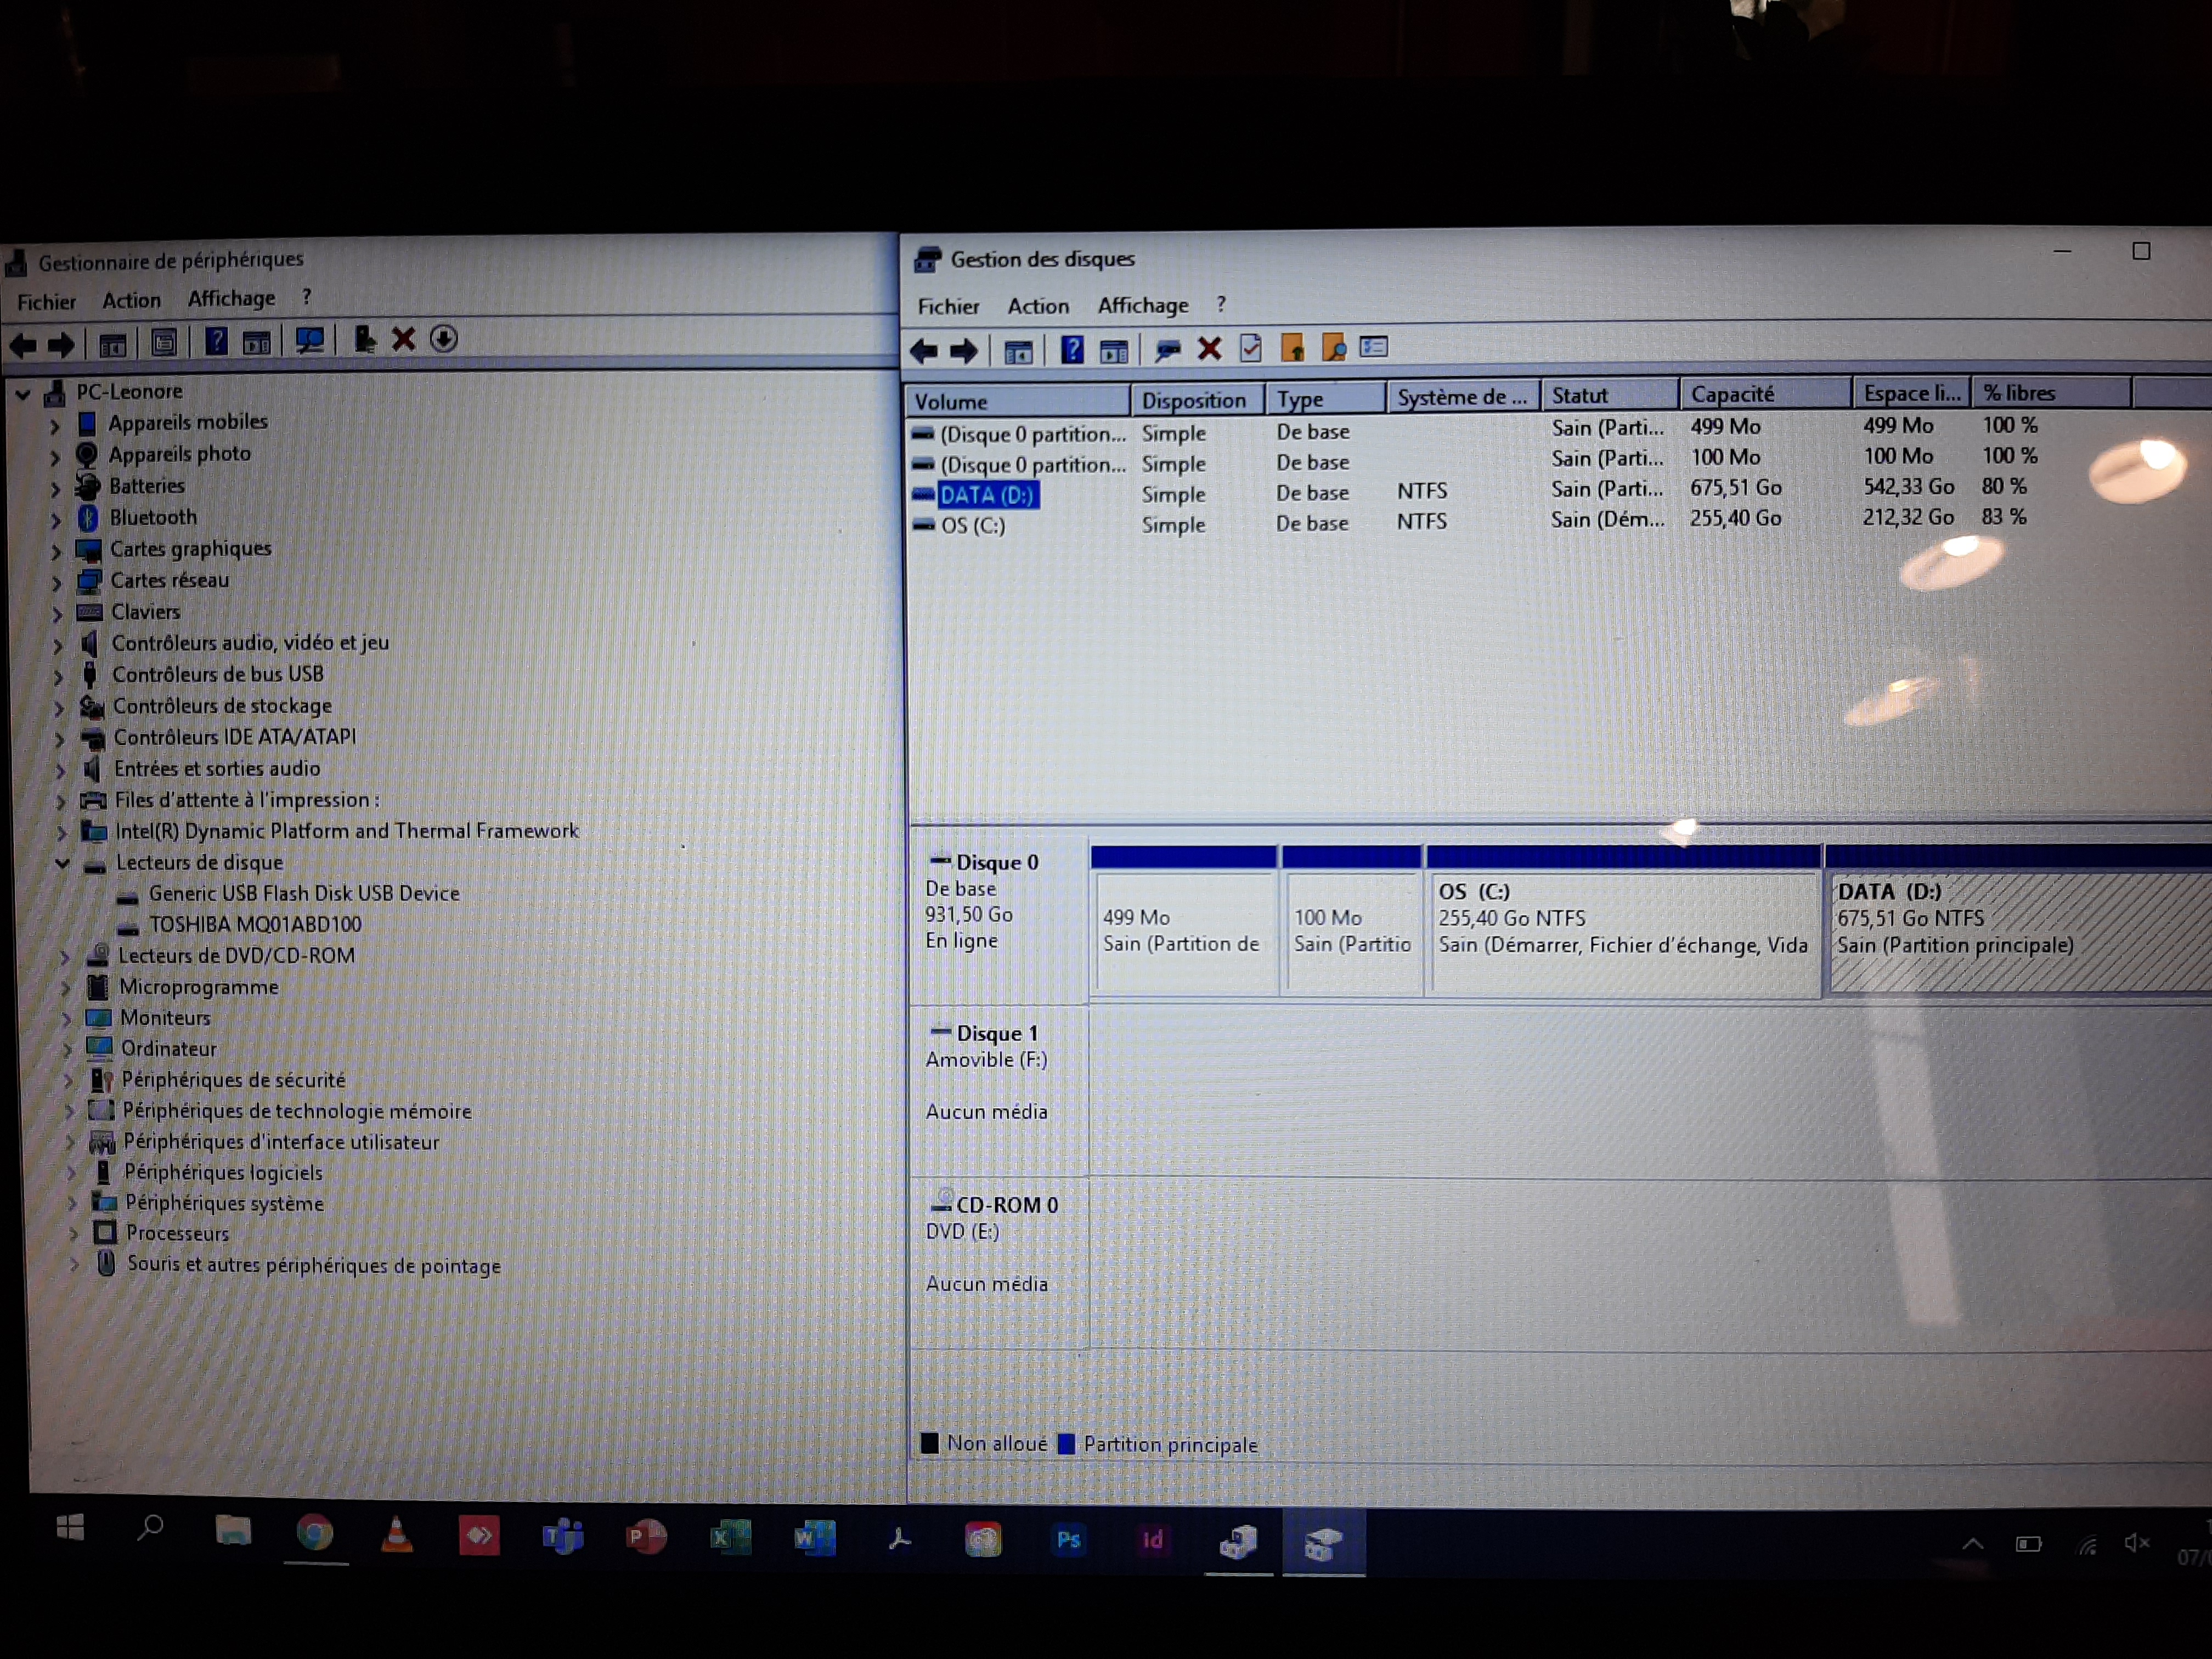Uninstall device with red X in Gestionnaire de périphériques
This screenshot has height=1659, width=2212.
click(x=403, y=339)
